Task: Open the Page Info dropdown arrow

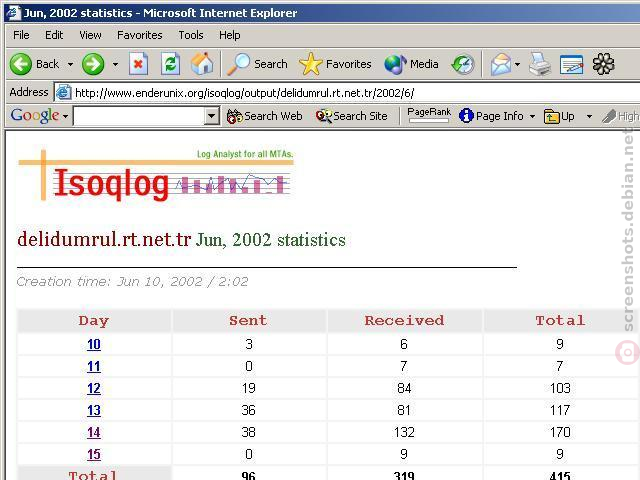Action: click(532, 117)
